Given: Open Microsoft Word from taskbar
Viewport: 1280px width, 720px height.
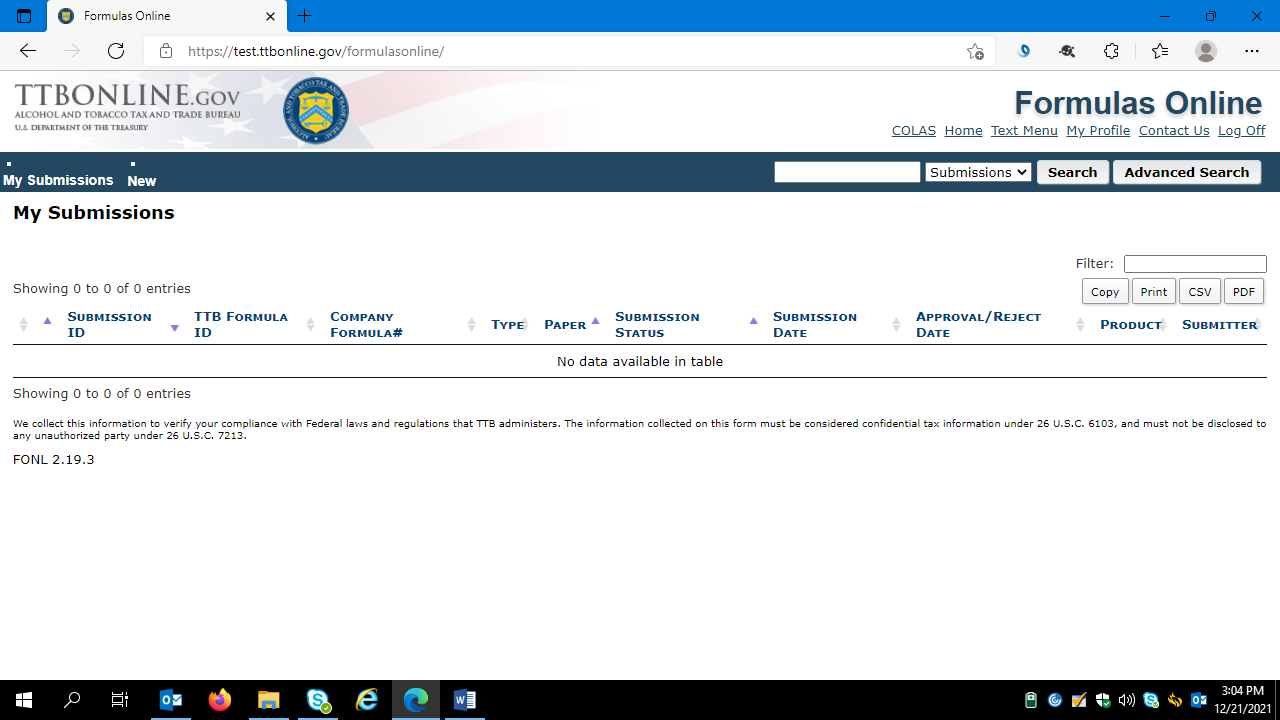Looking at the screenshot, I should pos(465,700).
